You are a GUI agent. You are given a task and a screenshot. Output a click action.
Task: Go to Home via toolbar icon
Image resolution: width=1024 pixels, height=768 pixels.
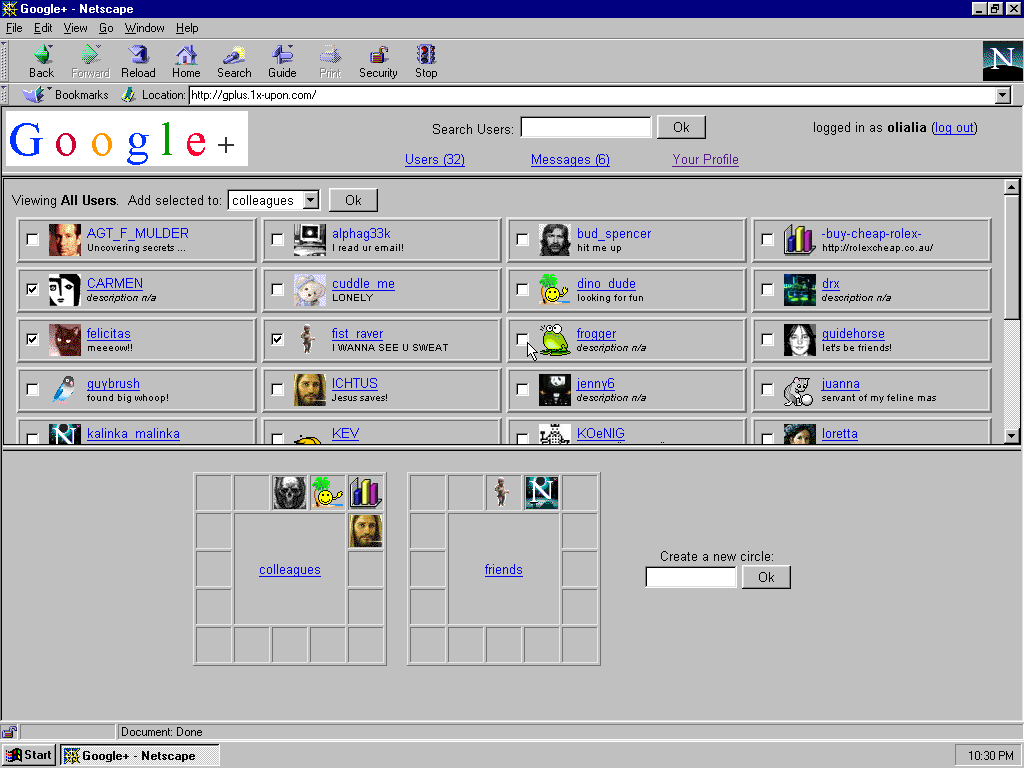tap(186, 56)
